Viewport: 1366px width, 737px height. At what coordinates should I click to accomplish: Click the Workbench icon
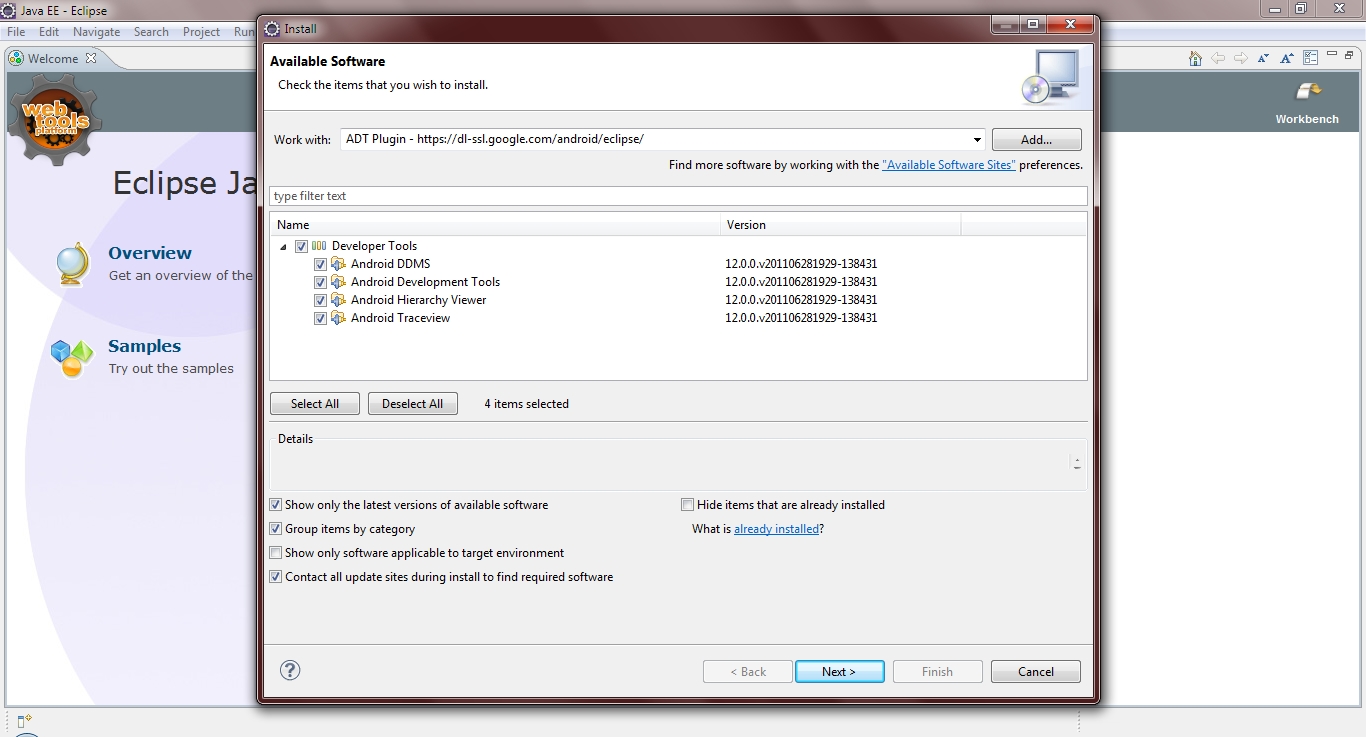(x=1306, y=91)
